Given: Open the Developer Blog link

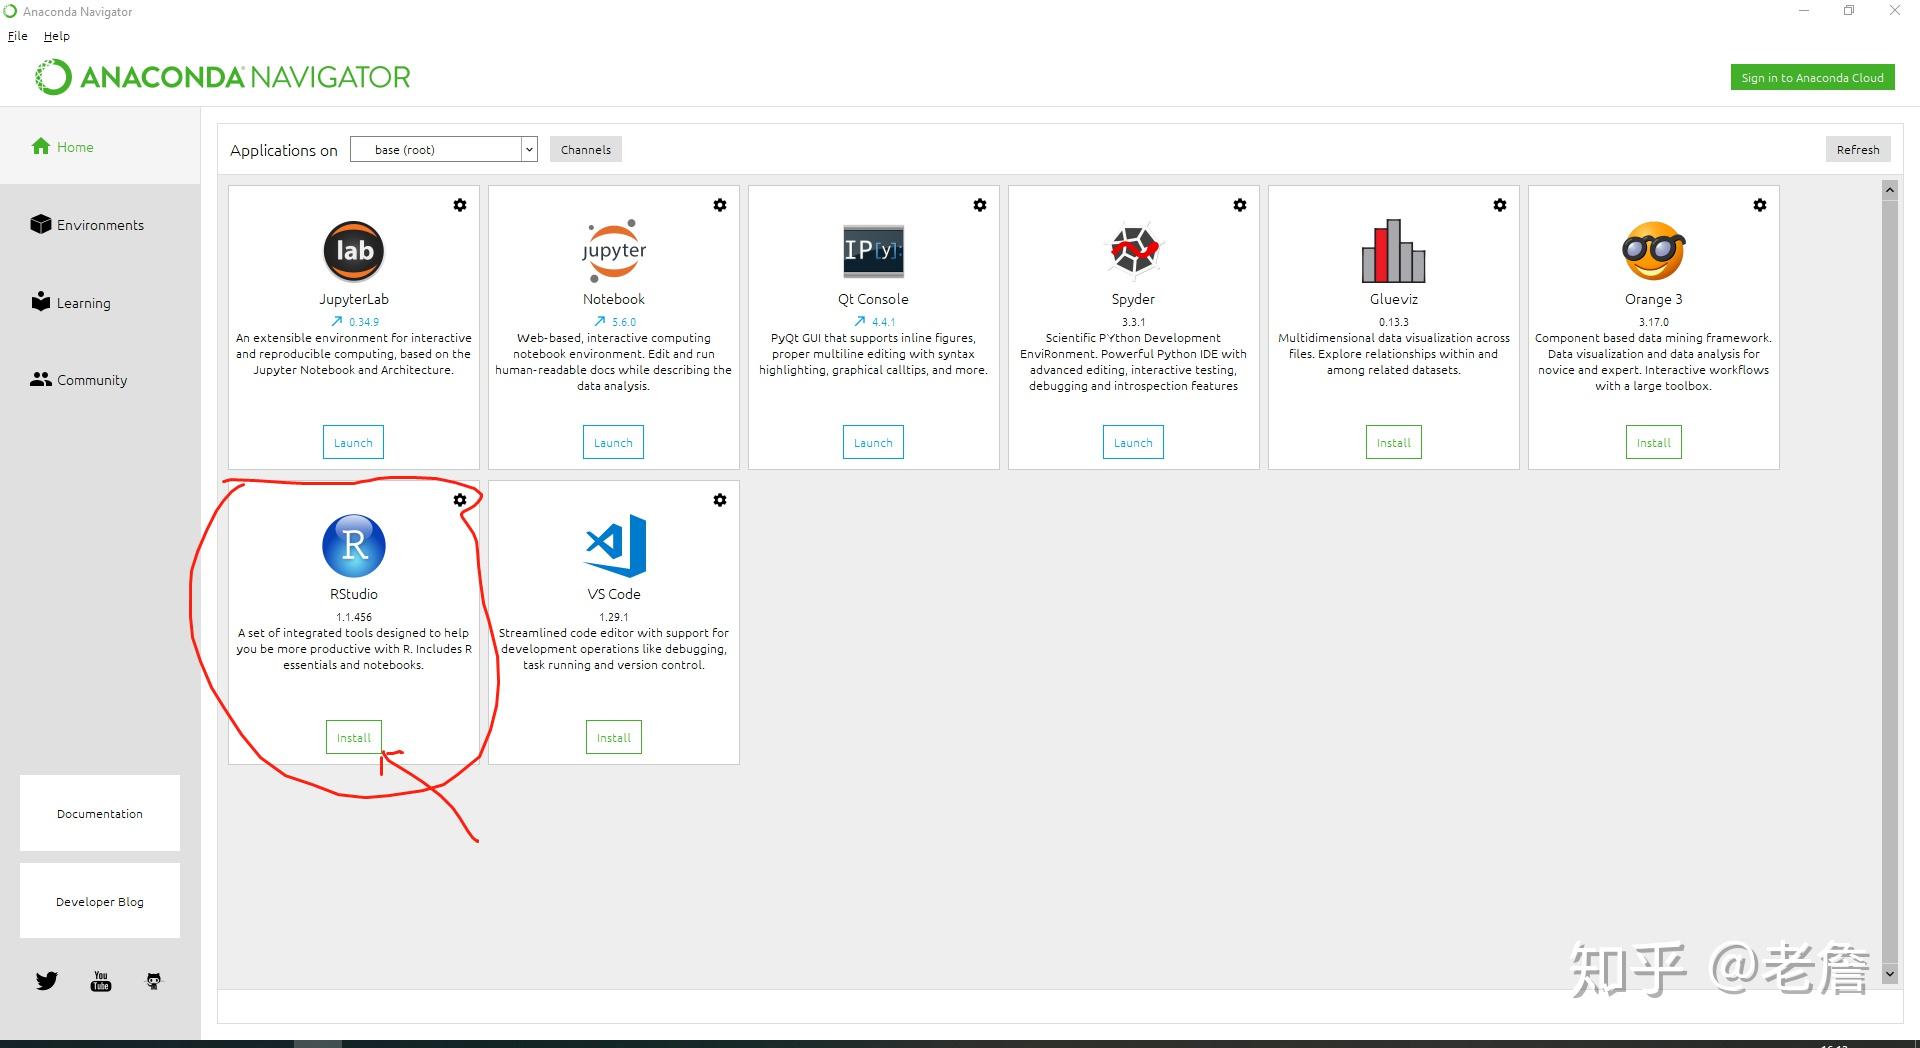Looking at the screenshot, I should (x=100, y=901).
